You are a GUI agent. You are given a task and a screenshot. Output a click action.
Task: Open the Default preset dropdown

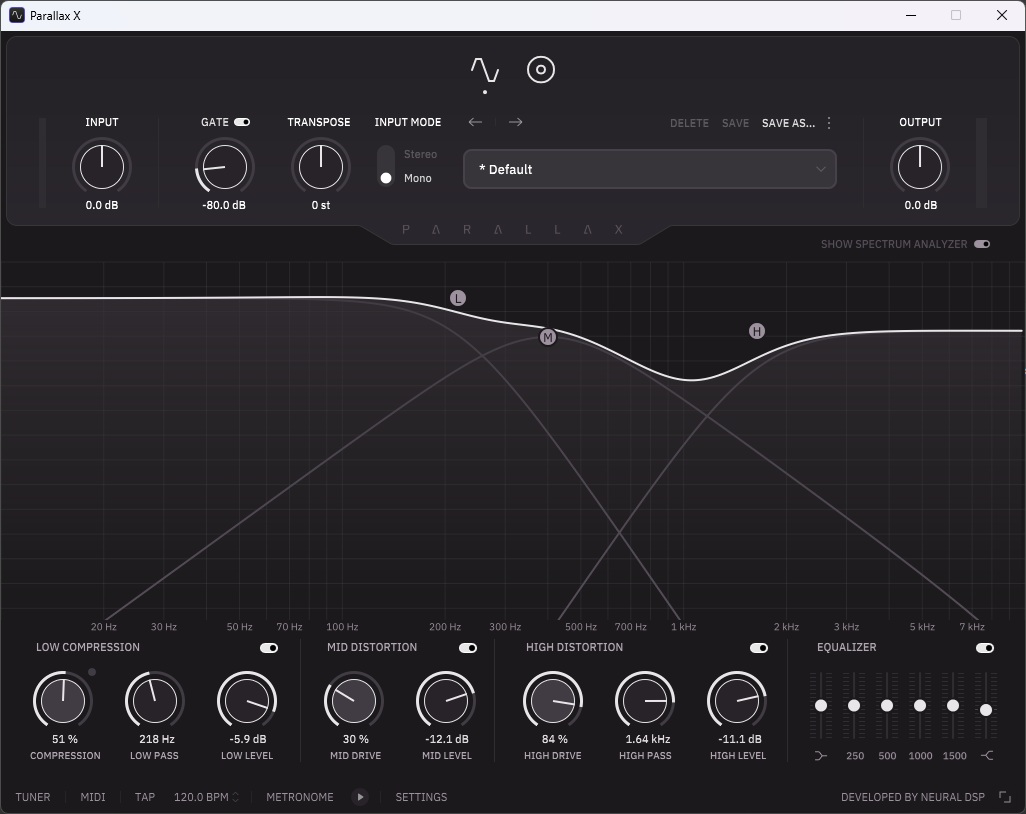[x=650, y=169]
